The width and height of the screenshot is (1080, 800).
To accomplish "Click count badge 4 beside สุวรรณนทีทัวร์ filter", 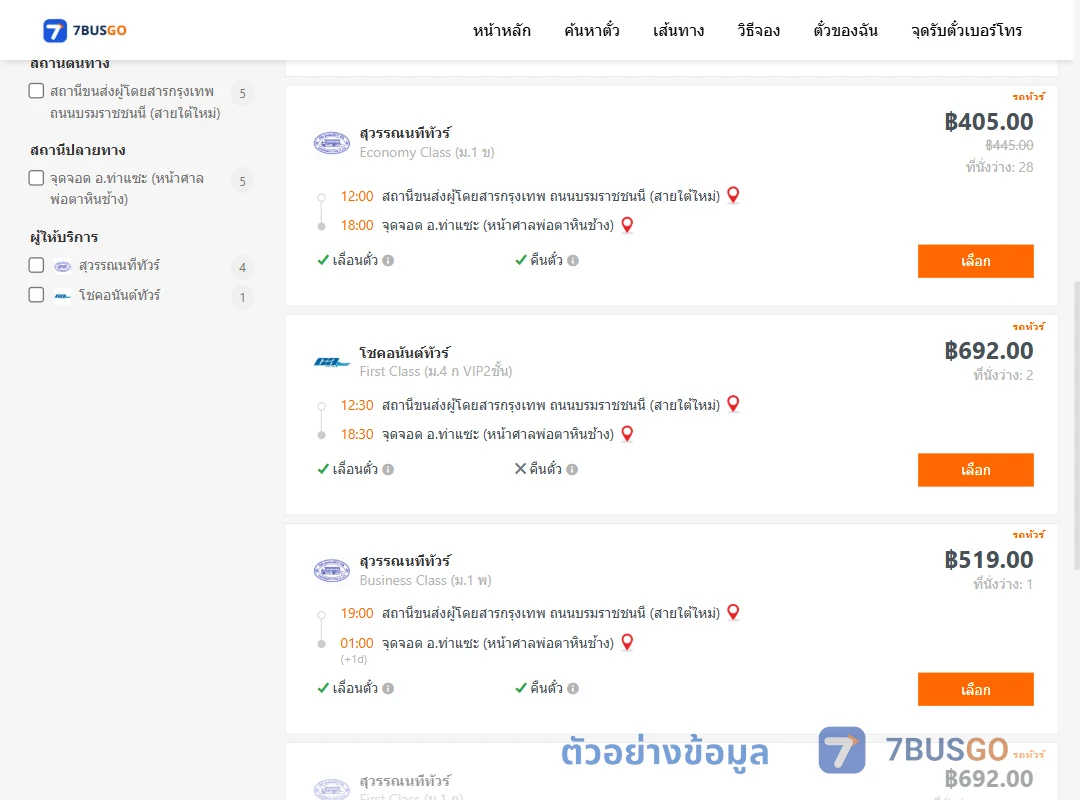I will coord(242,267).
